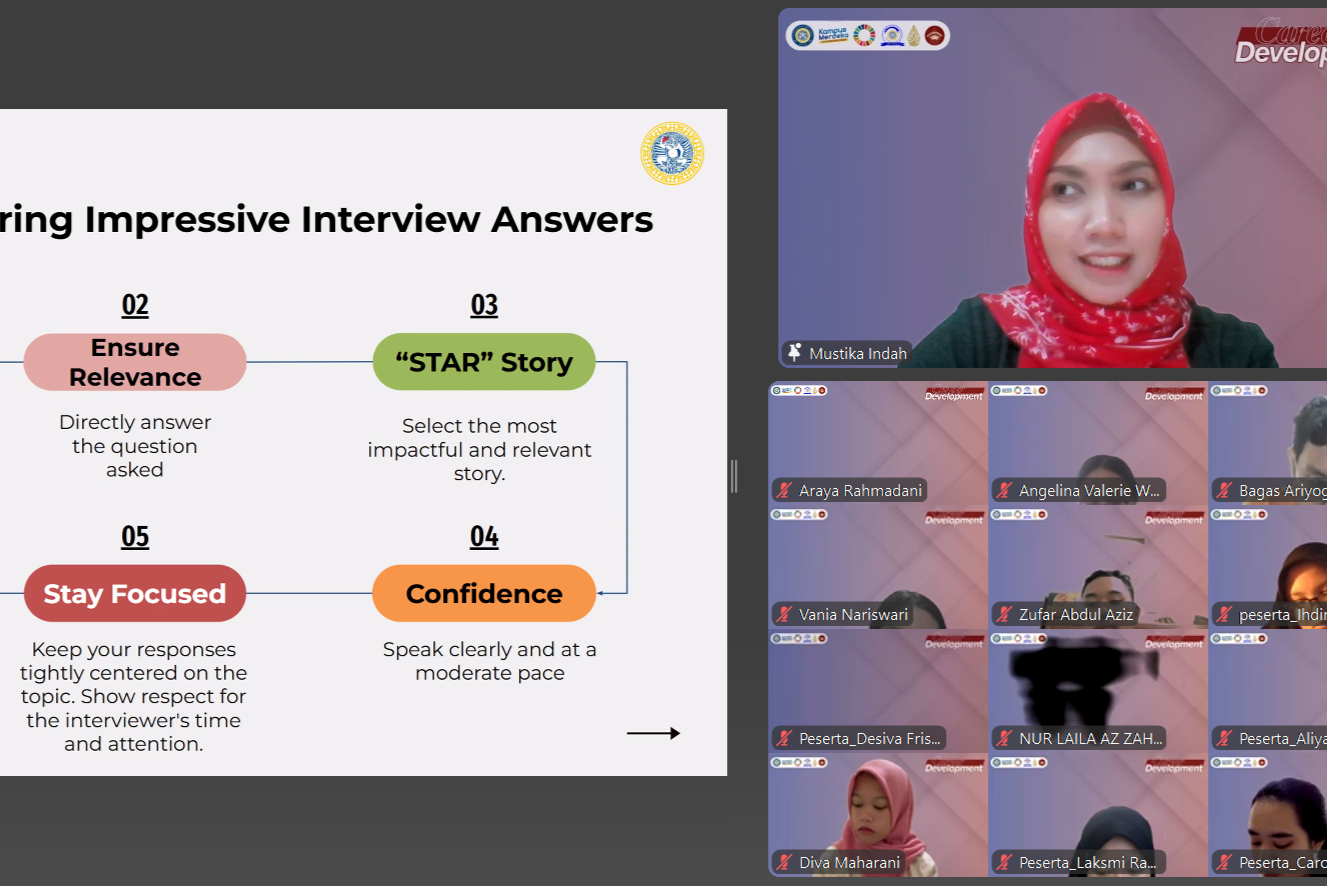Click the "STAR" Story pill on the slide
Screen dimensions: 1327x886
(x=484, y=362)
